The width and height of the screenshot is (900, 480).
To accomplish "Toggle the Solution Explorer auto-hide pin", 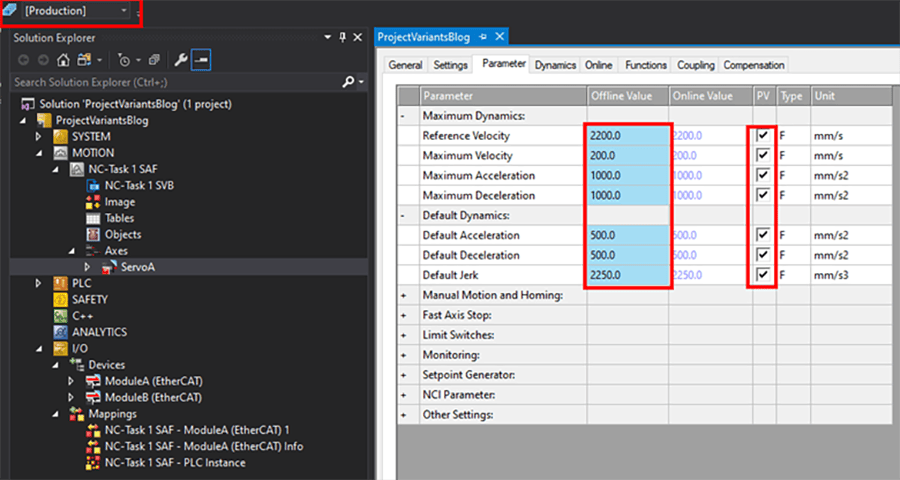I will tap(343, 37).
